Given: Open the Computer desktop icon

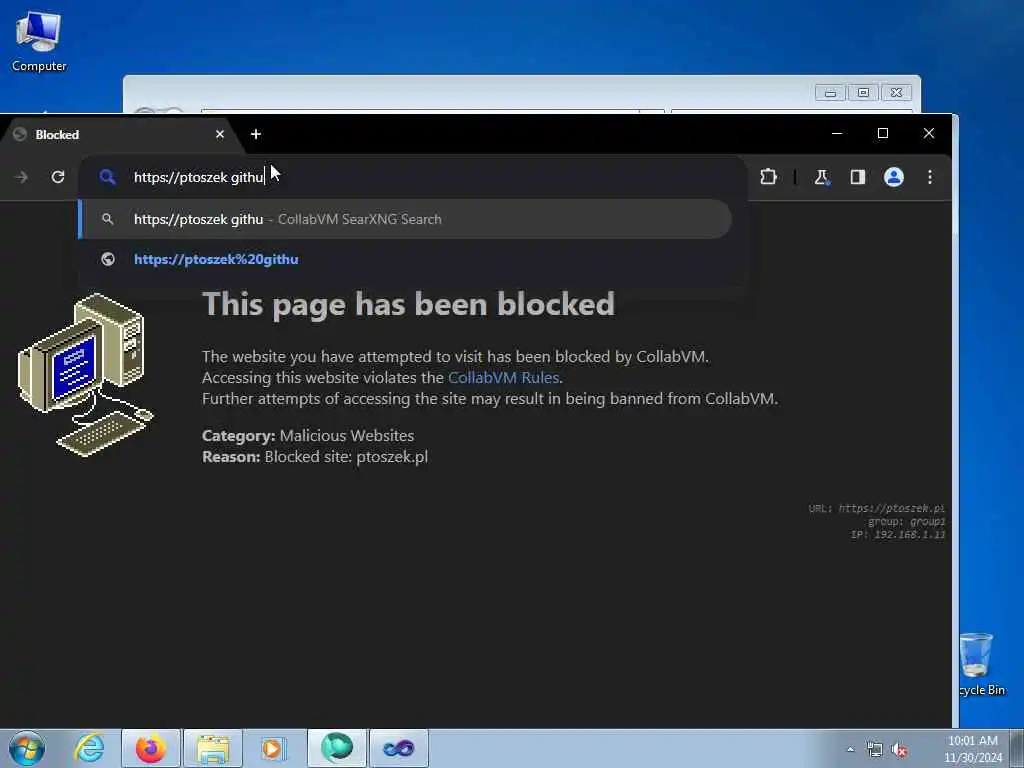Looking at the screenshot, I should [x=39, y=41].
